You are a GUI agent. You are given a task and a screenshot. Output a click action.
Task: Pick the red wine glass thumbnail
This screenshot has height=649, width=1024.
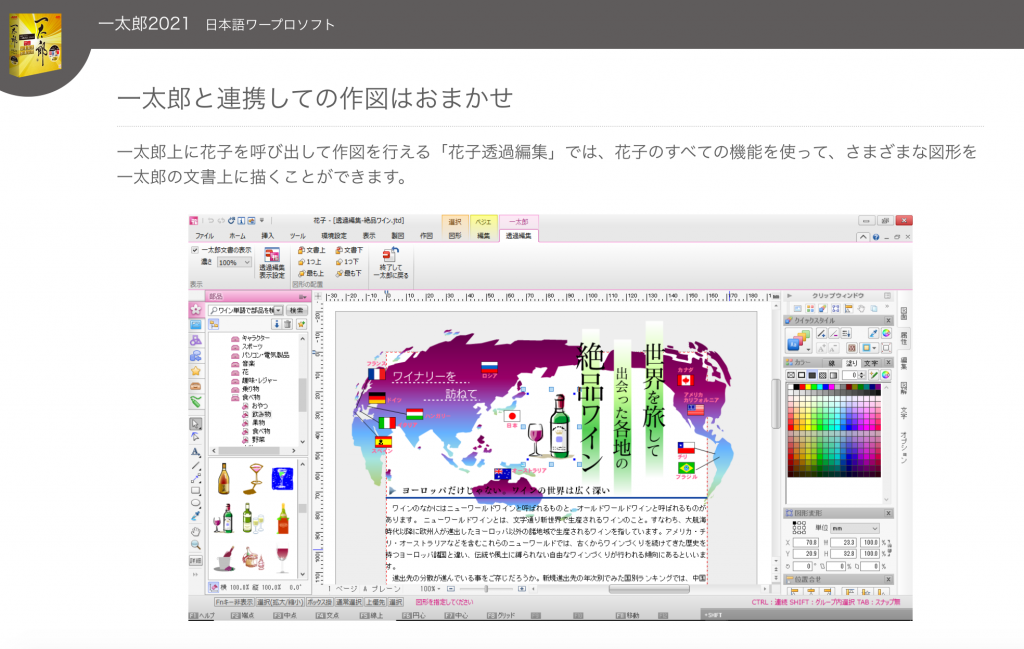click(282, 559)
